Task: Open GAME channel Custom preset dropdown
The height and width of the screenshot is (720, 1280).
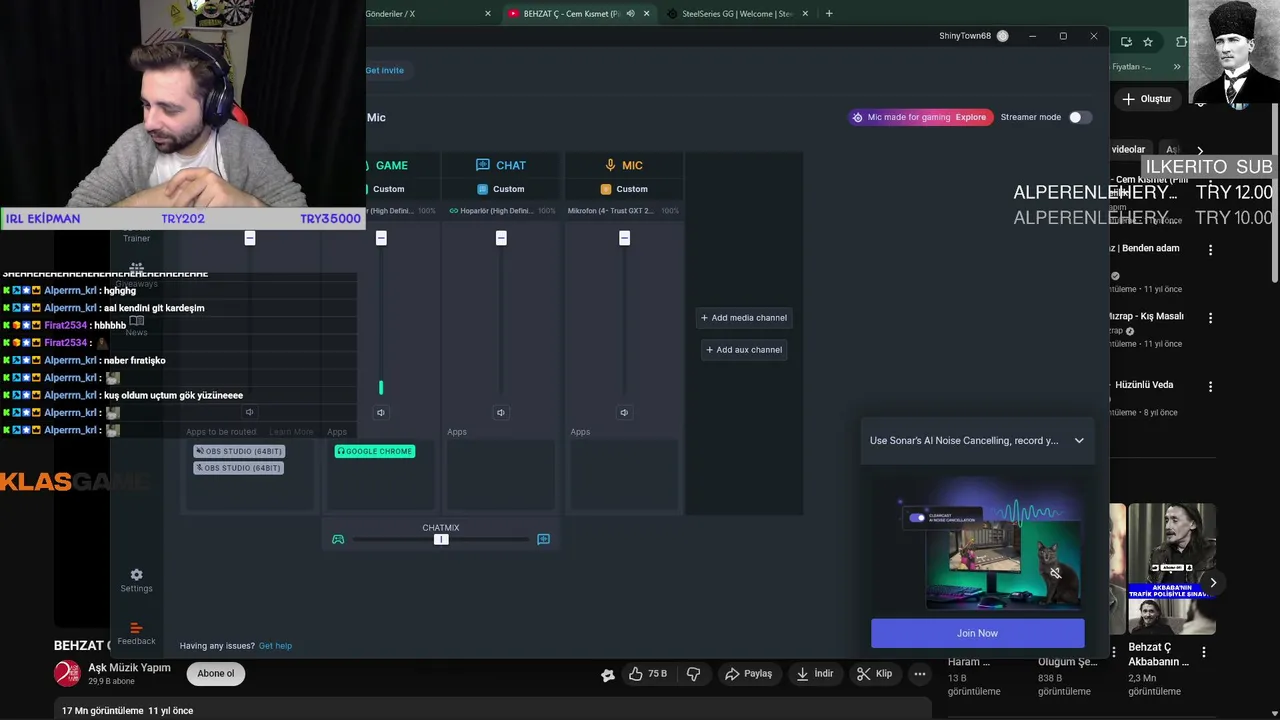Action: coord(388,189)
